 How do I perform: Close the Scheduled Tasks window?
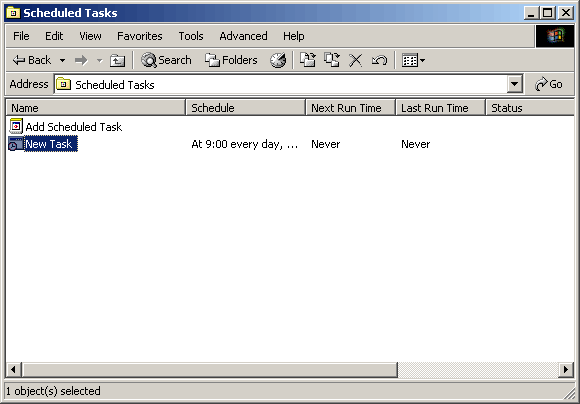[x=566, y=13]
